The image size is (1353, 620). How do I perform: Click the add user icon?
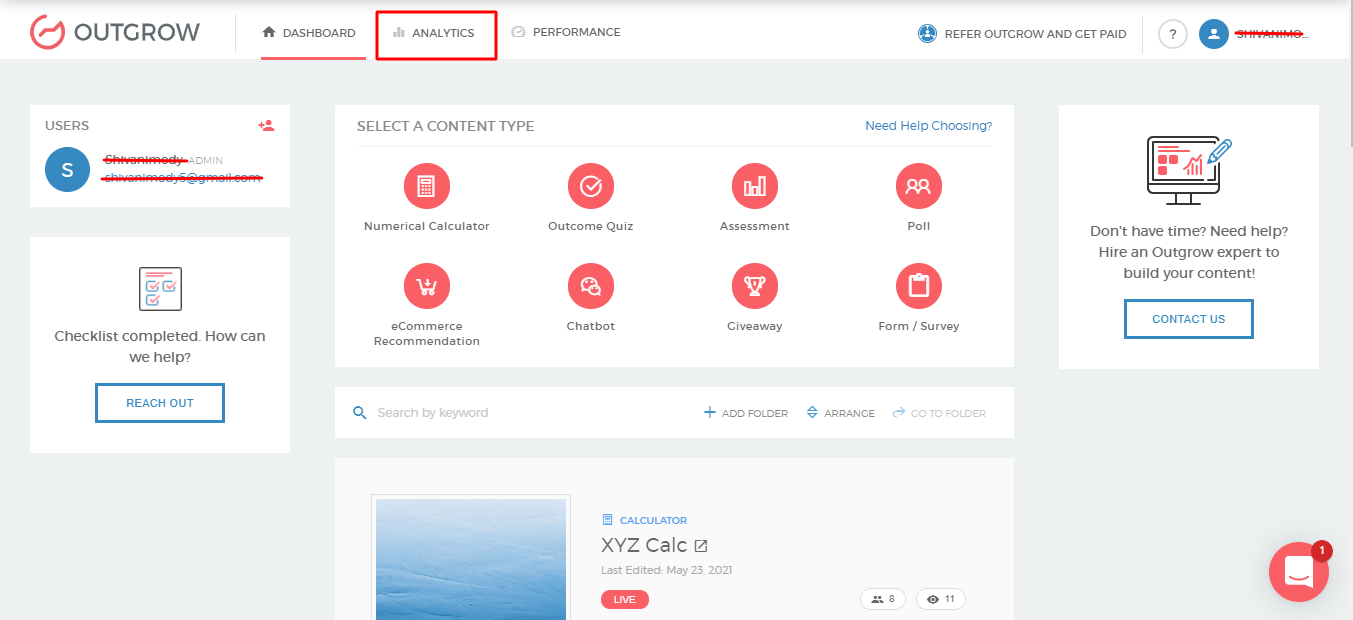pyautogui.click(x=266, y=126)
